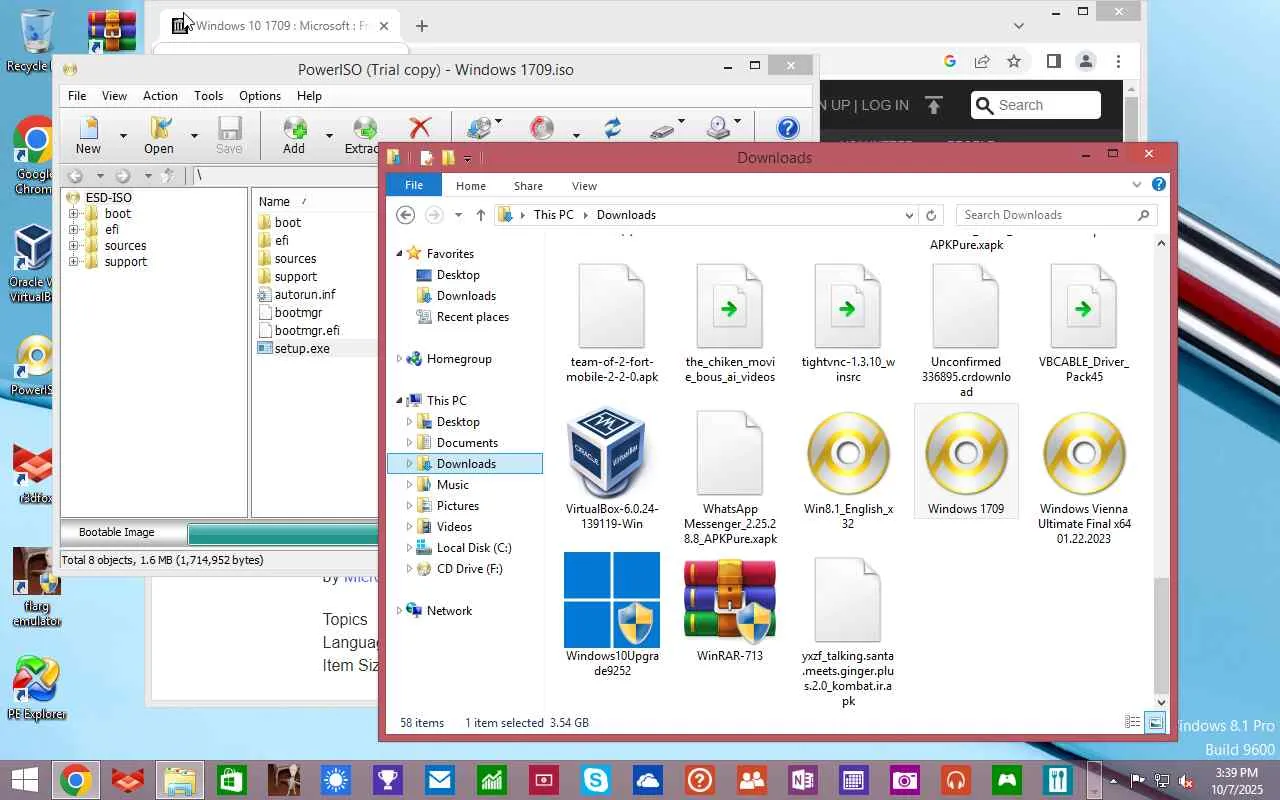Open PowerISO Action menu
Viewport: 1280px width, 800px height.
coord(160,96)
